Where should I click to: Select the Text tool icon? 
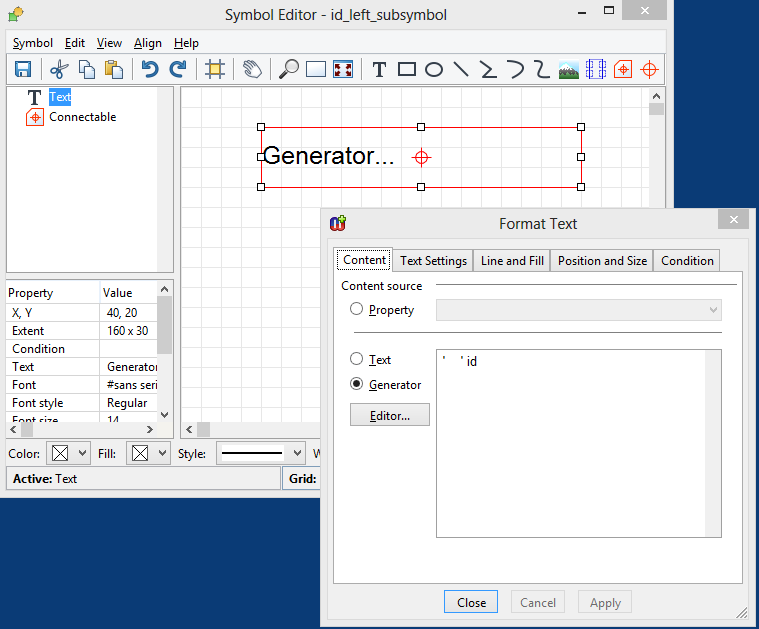379,69
